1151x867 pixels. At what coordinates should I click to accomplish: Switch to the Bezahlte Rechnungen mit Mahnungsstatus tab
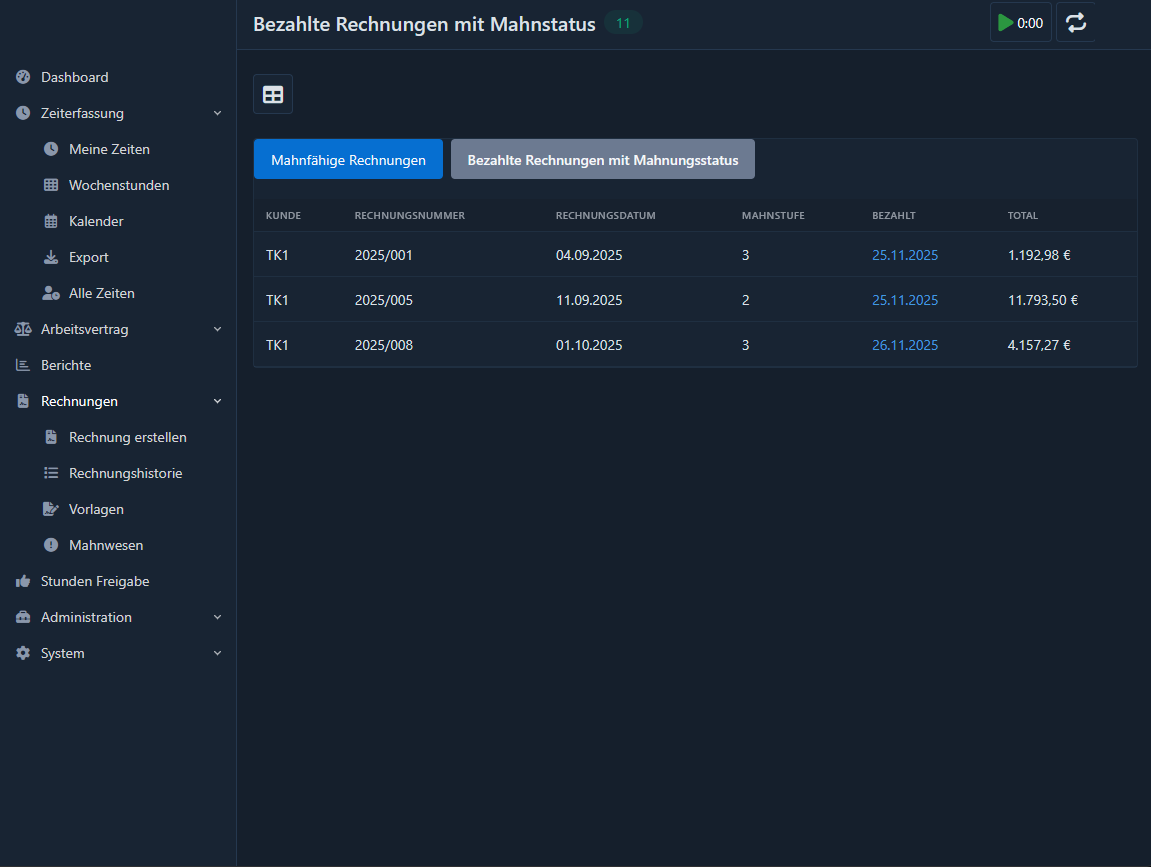[602, 159]
